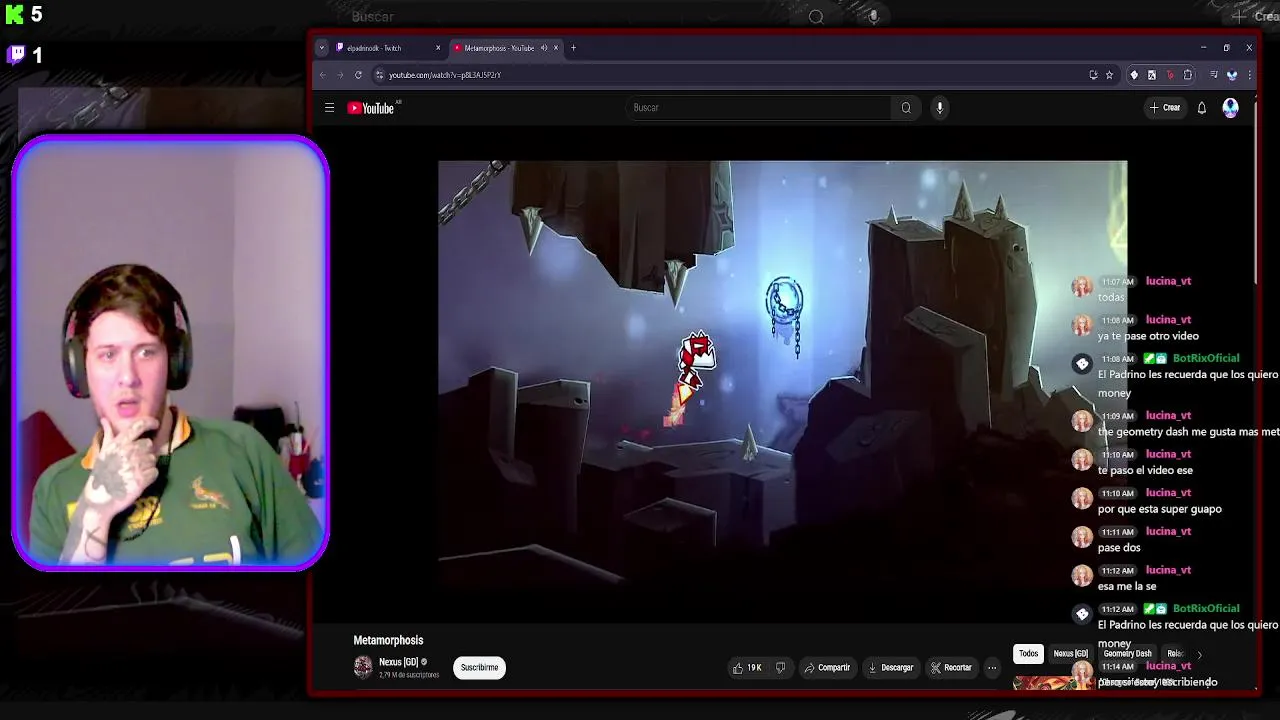The height and width of the screenshot is (720, 1280).
Task: Open more actions ellipsis below the video
Action: pos(992,668)
